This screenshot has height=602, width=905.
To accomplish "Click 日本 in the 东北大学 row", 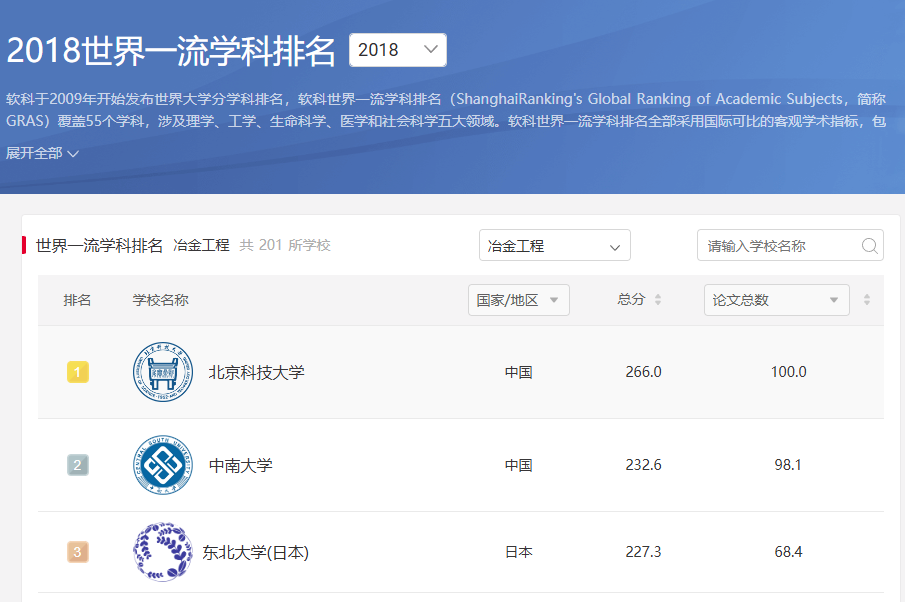I will pos(518,552).
